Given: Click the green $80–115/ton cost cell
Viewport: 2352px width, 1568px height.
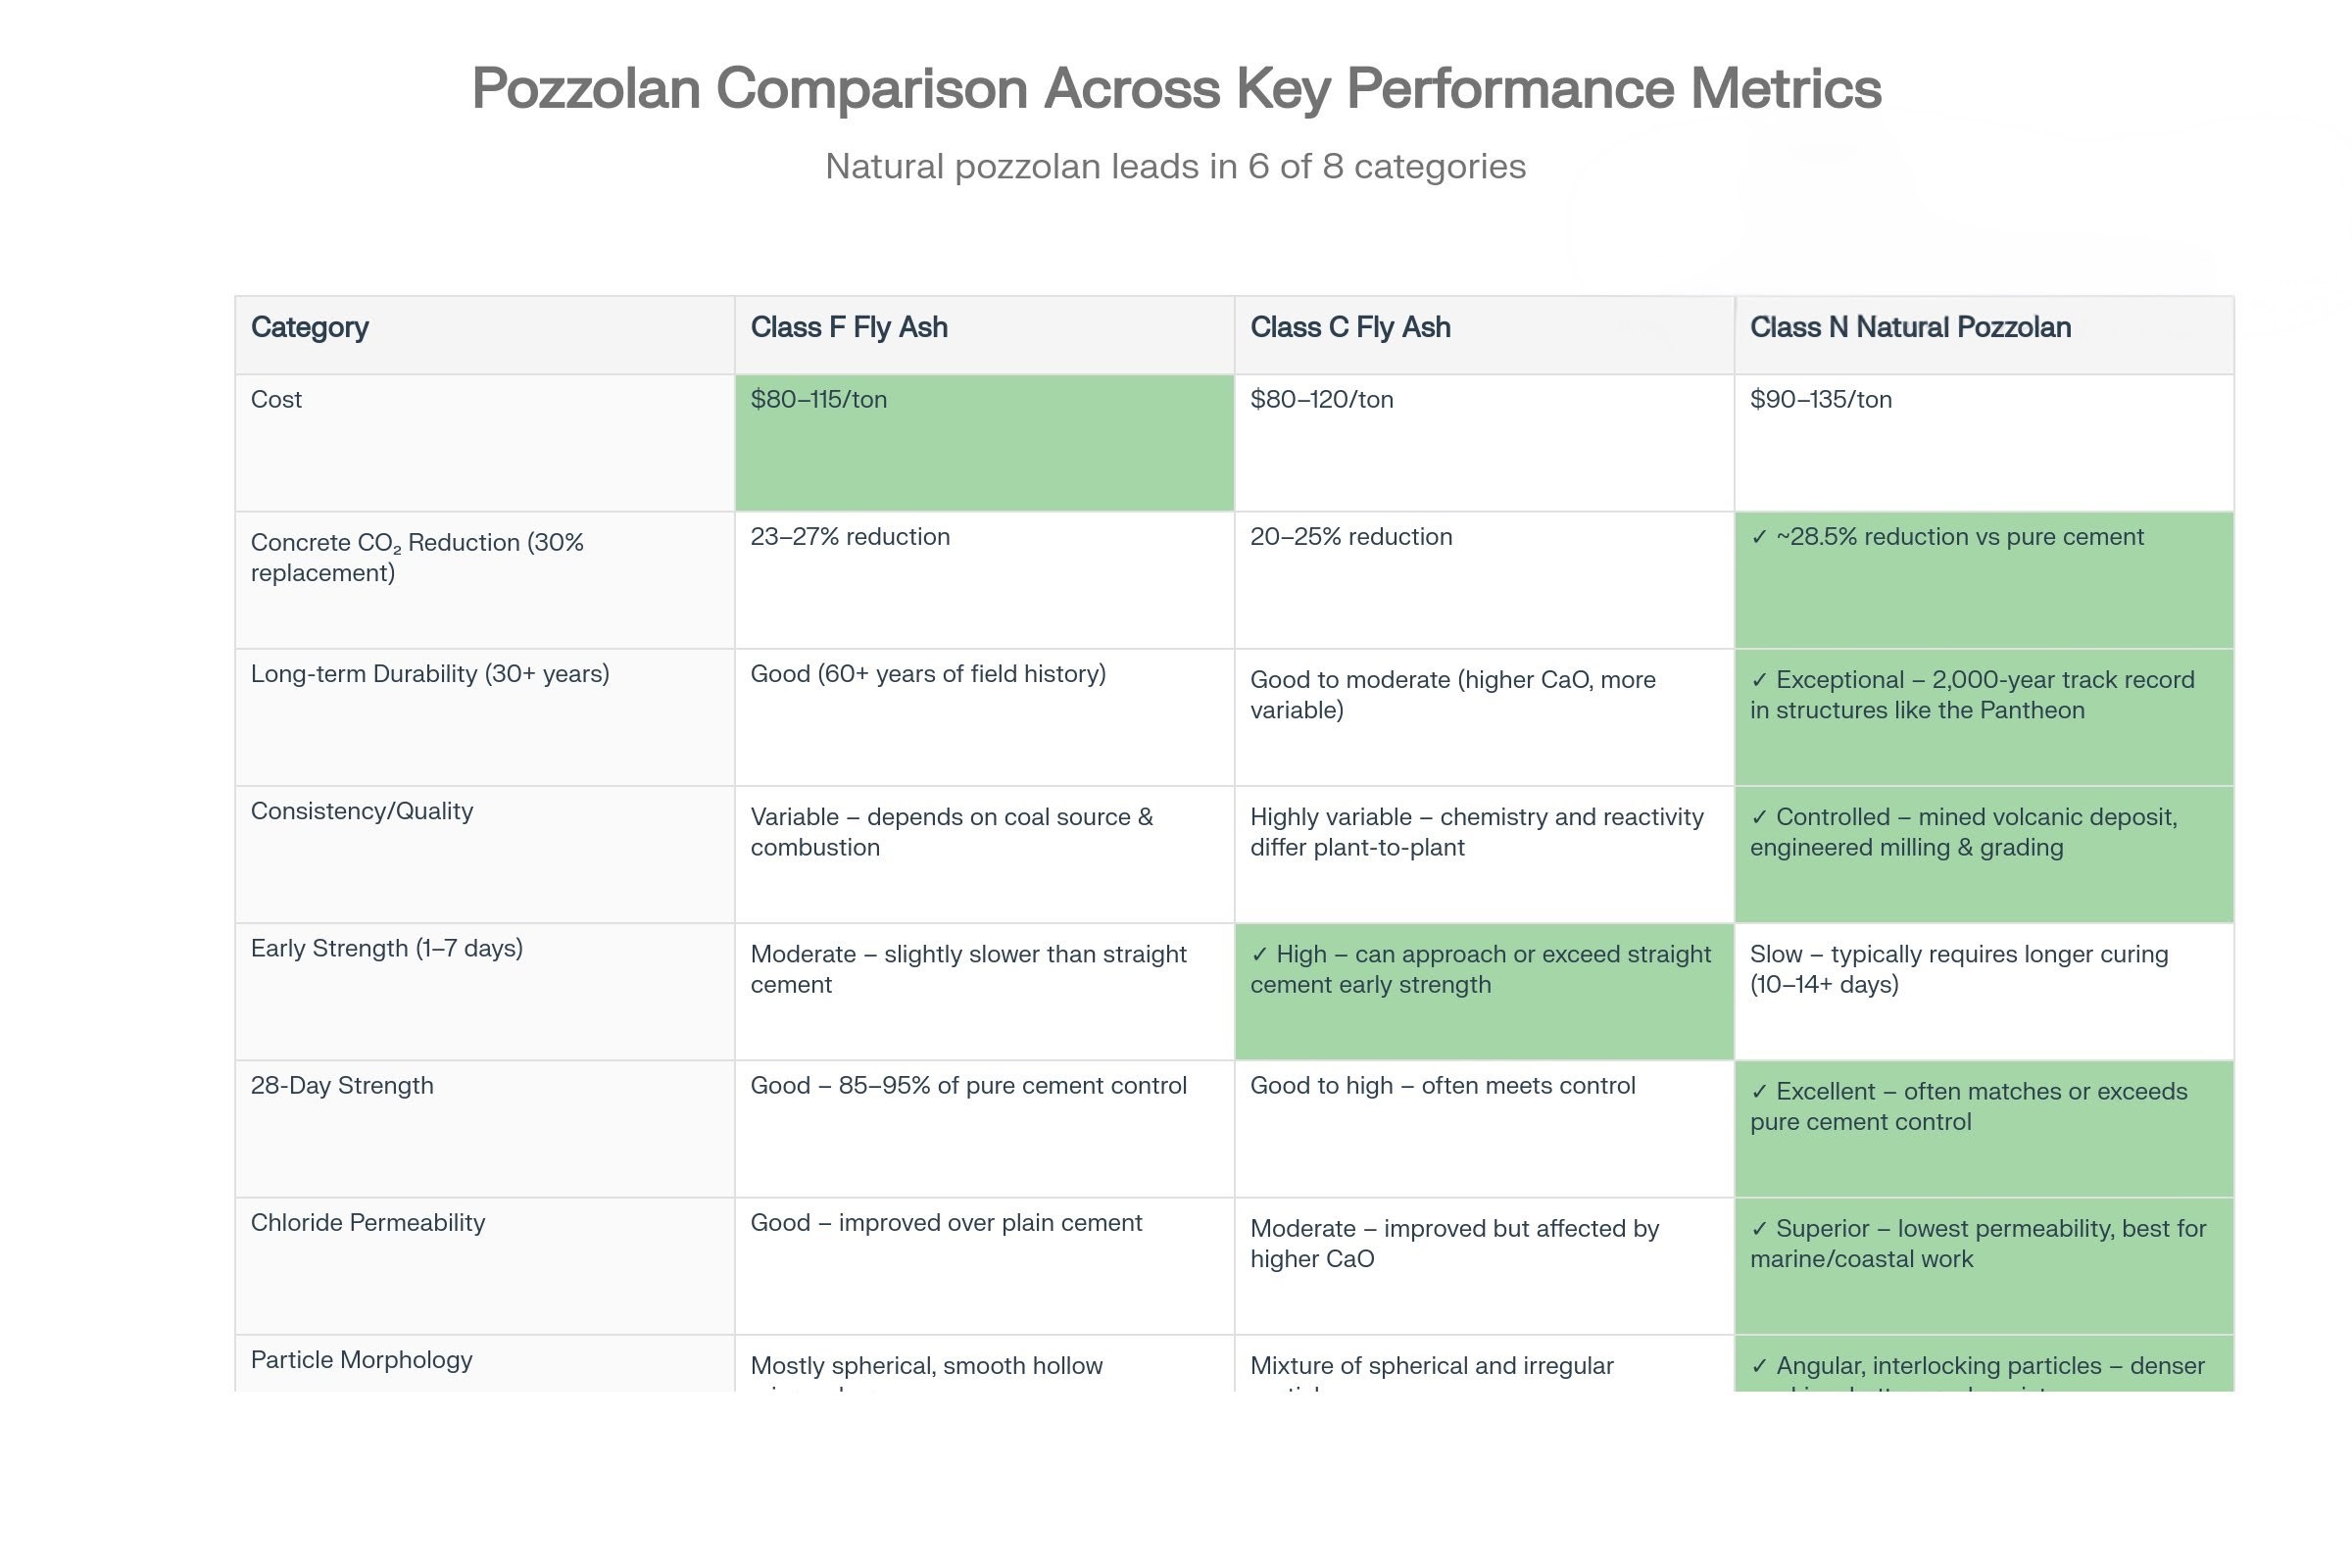Looking at the screenshot, I should 984,442.
